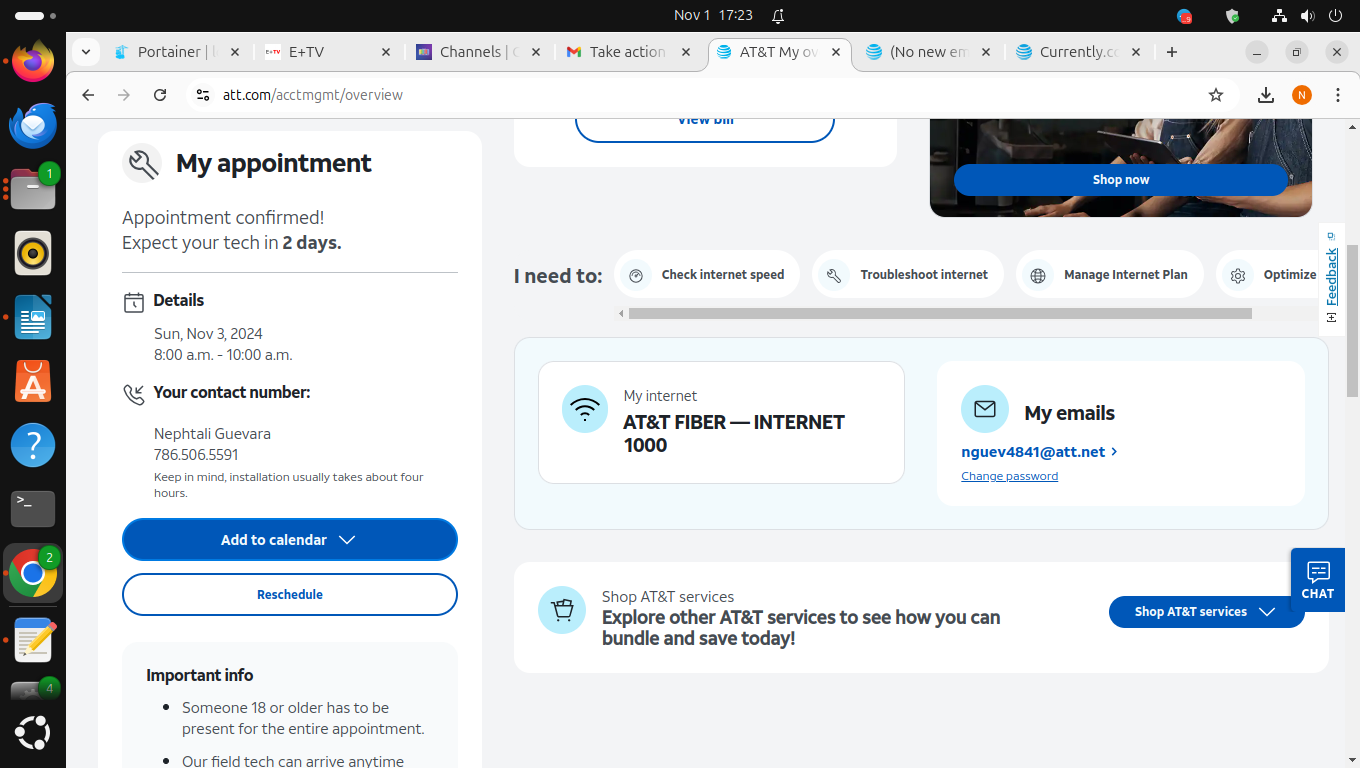The height and width of the screenshot is (768, 1360).
Task: Click the Change password link
Action: 1009,476
